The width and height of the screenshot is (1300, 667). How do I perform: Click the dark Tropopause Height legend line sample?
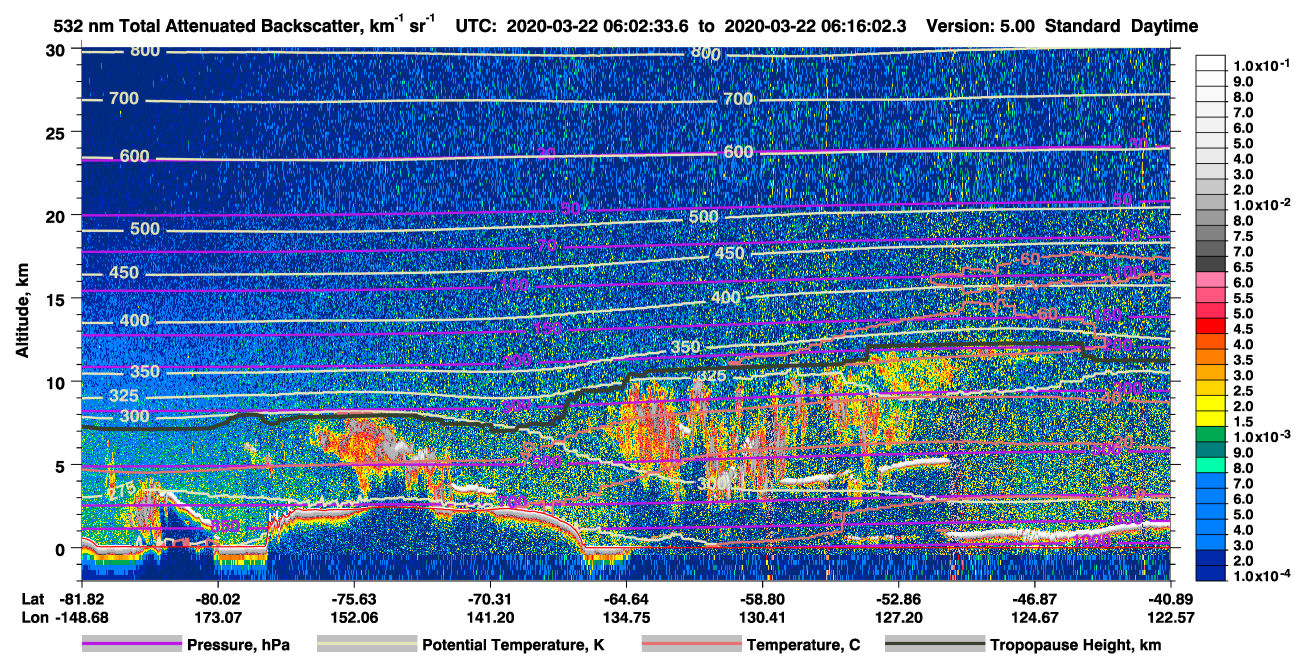935,645
